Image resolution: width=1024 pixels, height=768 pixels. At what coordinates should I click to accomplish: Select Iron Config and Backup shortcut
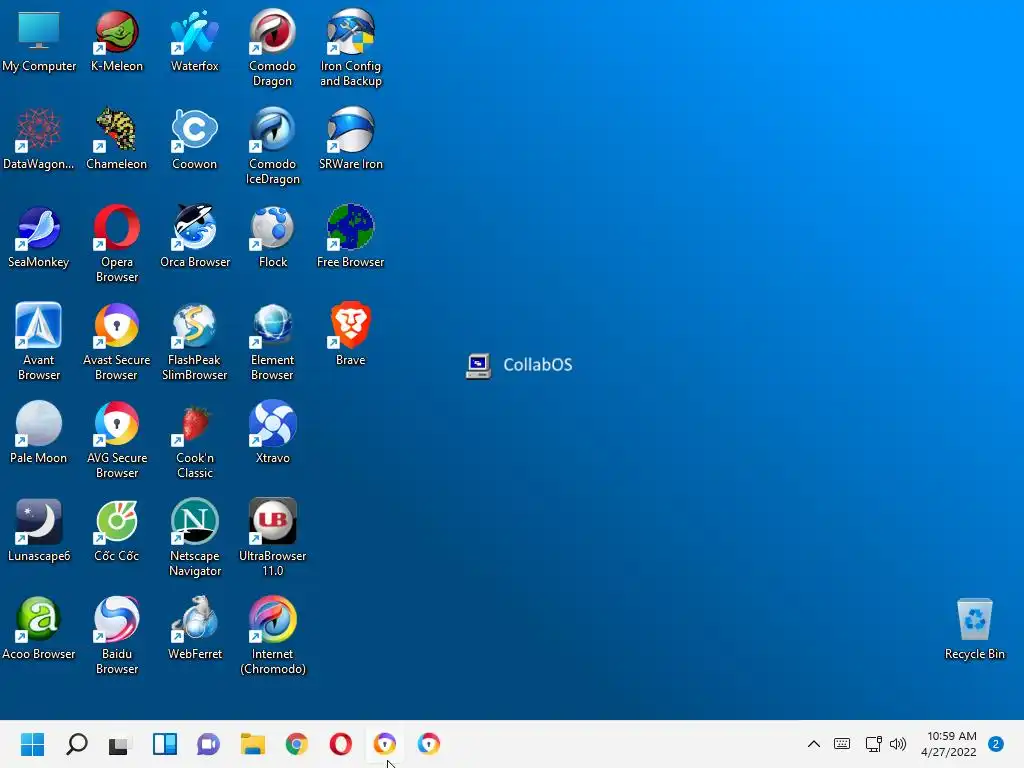coord(351,48)
